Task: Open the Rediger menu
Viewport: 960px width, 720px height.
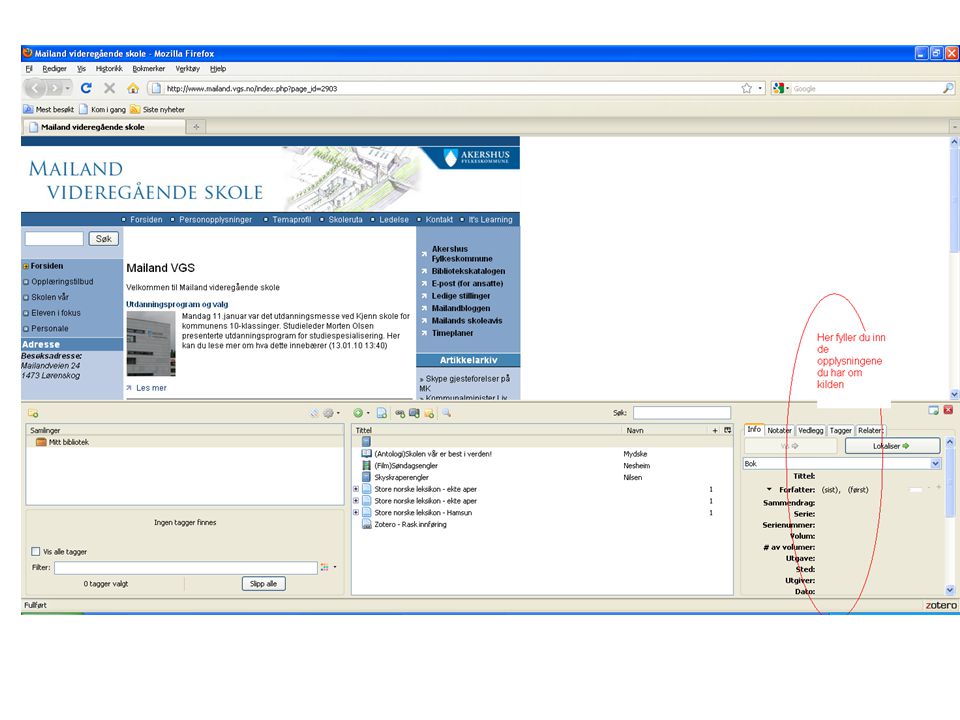Action: (x=54, y=69)
